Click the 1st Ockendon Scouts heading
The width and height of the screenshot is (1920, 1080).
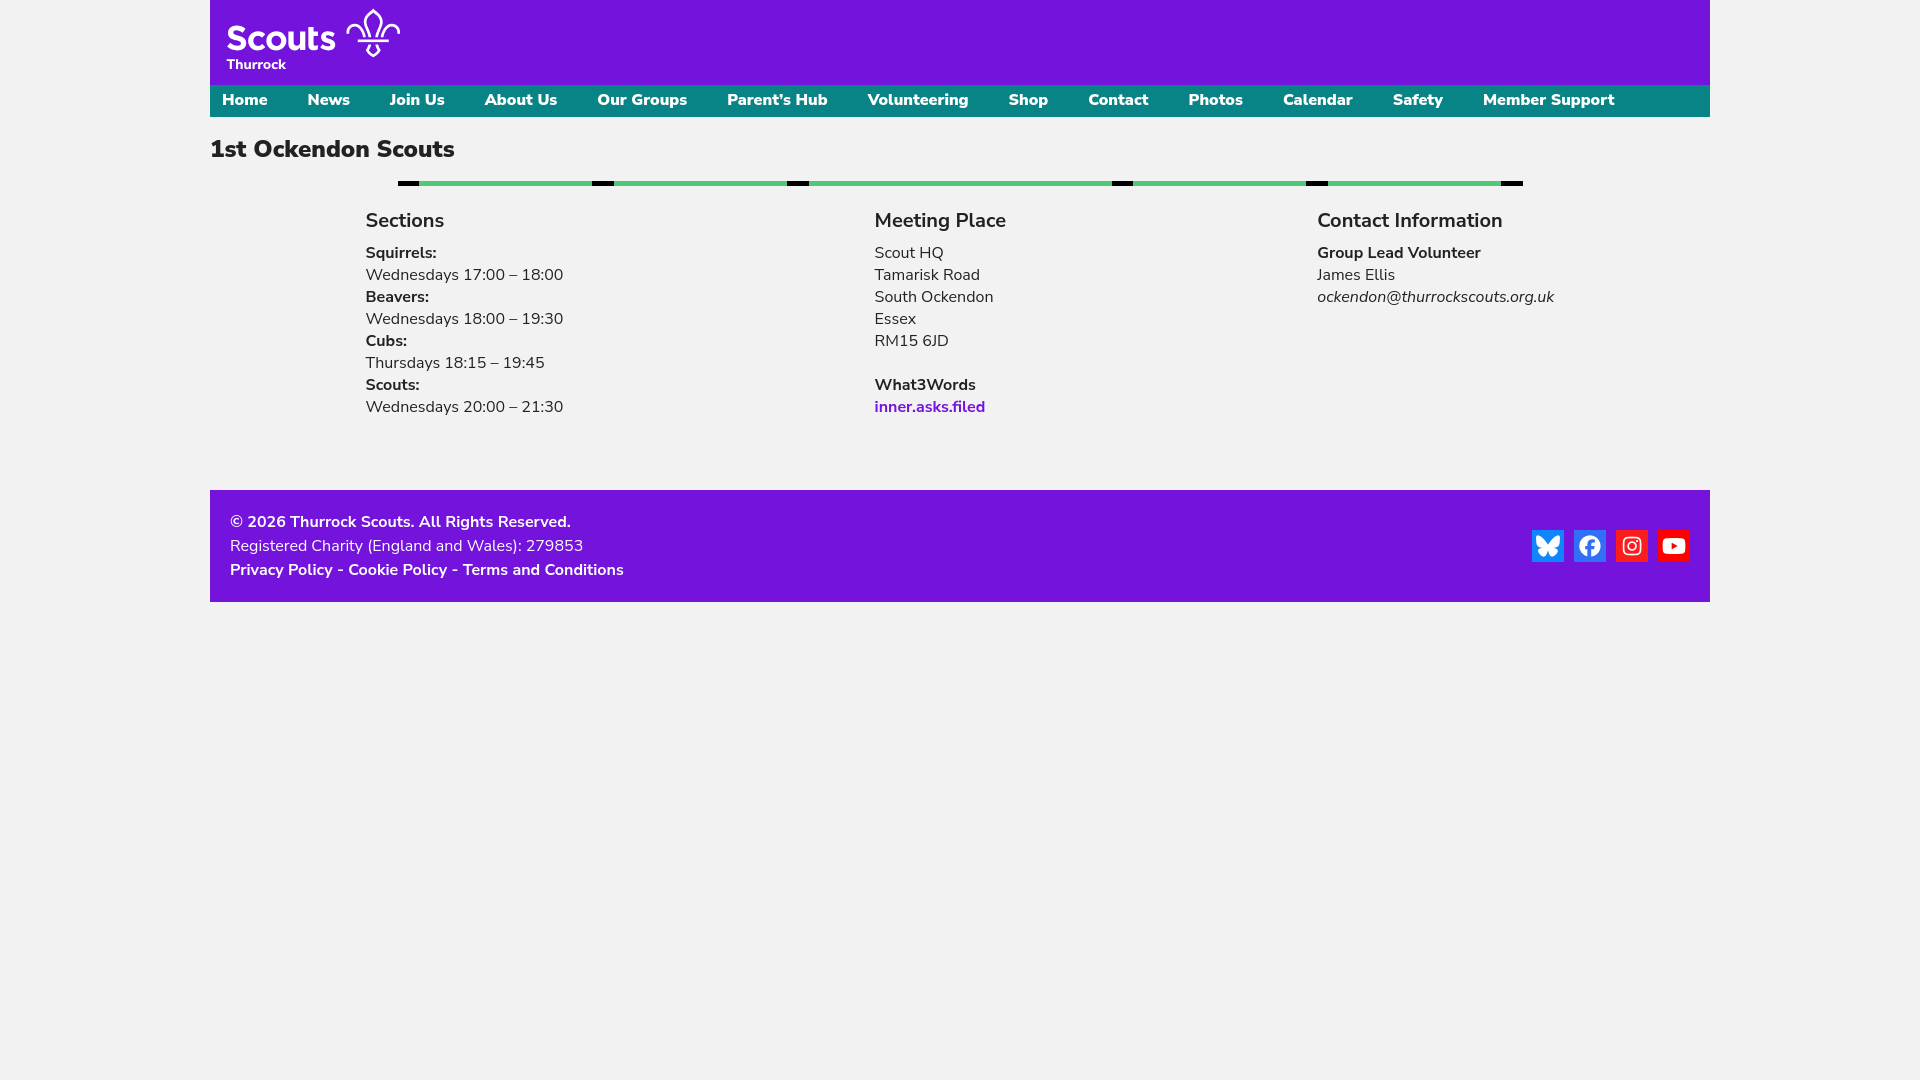click(x=332, y=149)
